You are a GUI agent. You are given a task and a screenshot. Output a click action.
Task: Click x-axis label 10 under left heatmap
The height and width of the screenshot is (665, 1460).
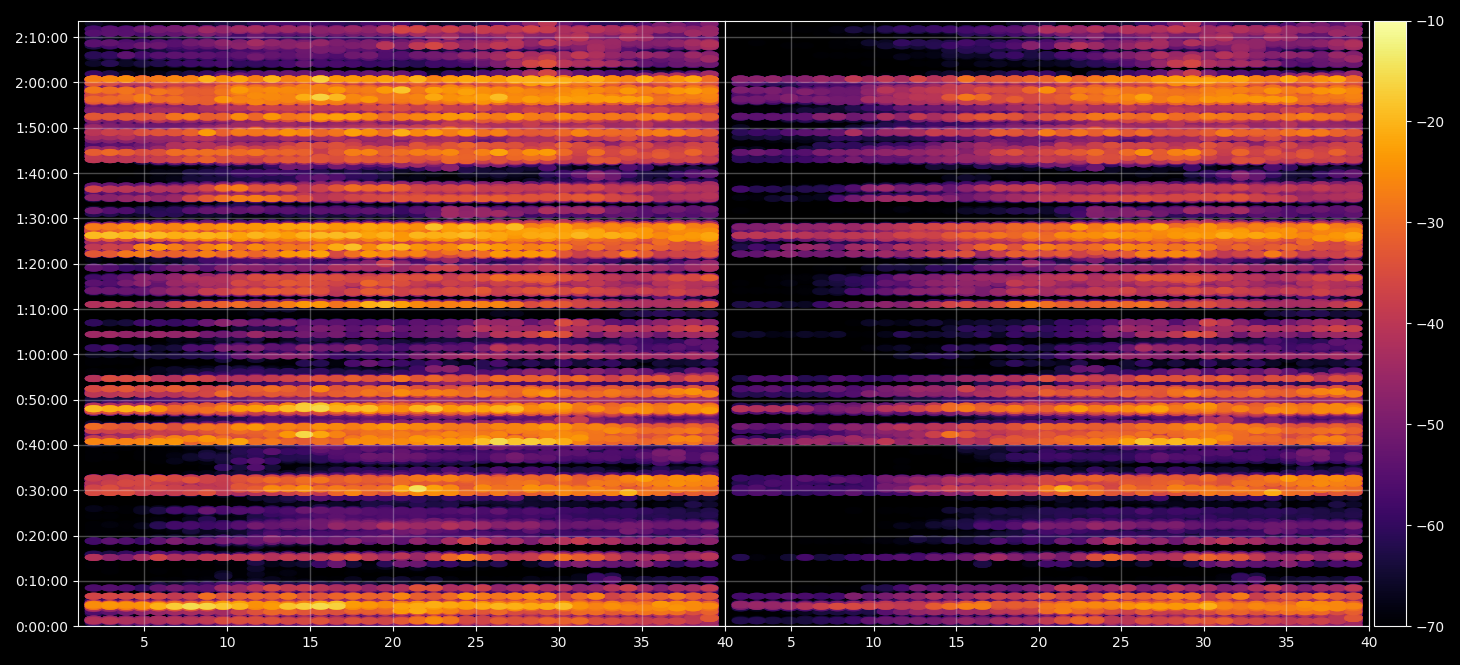[227, 641]
